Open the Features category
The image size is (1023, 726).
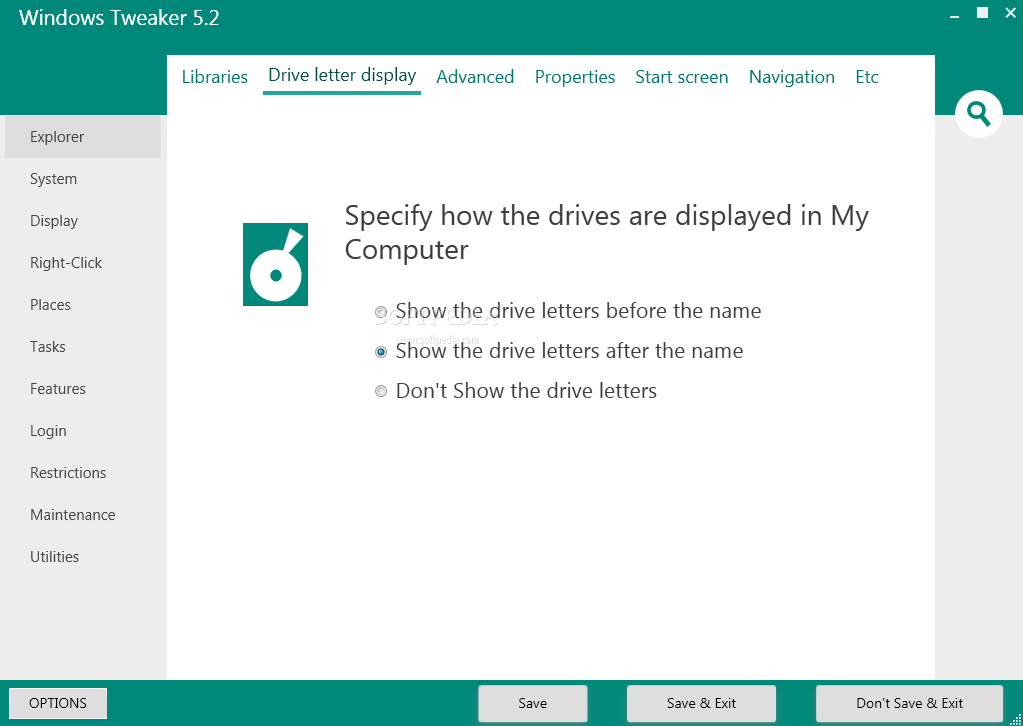(x=83, y=389)
